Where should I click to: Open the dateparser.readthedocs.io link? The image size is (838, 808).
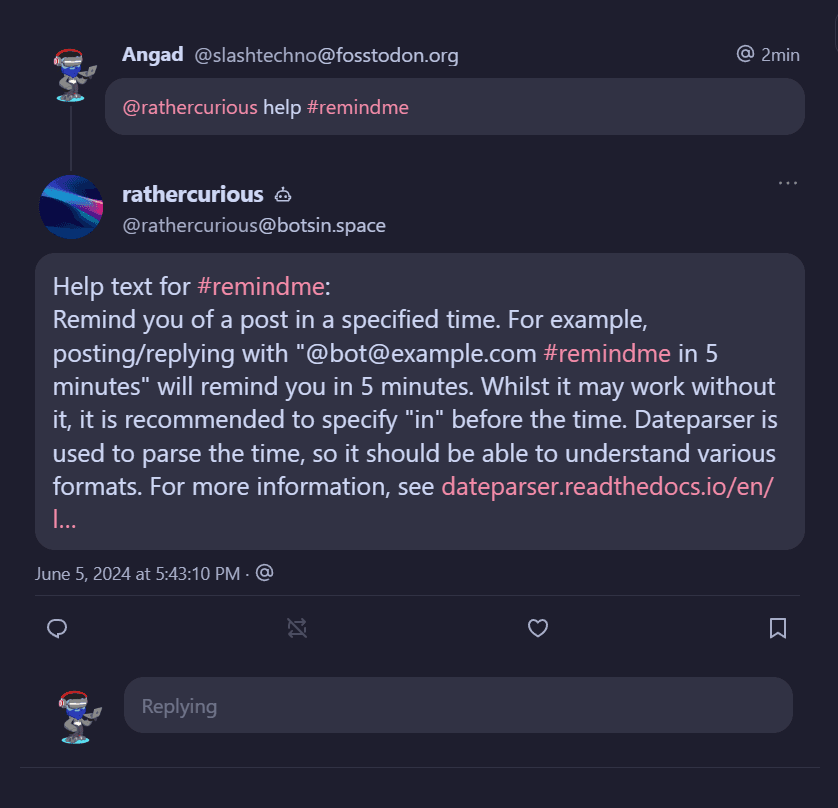[608, 488]
